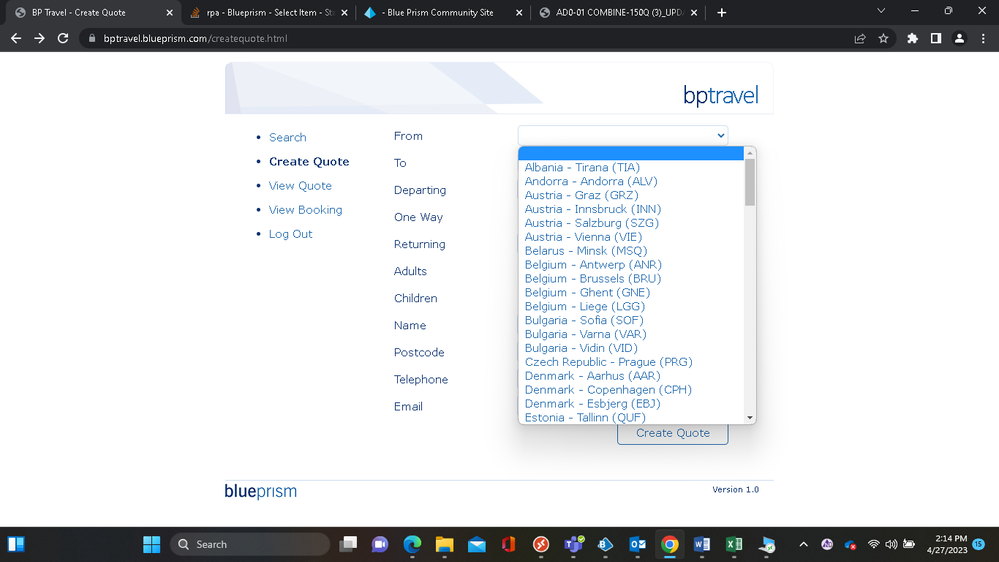The width and height of the screenshot is (999, 562).
Task: Choose Belgium - Antwerp (ANR)
Action: (631, 264)
